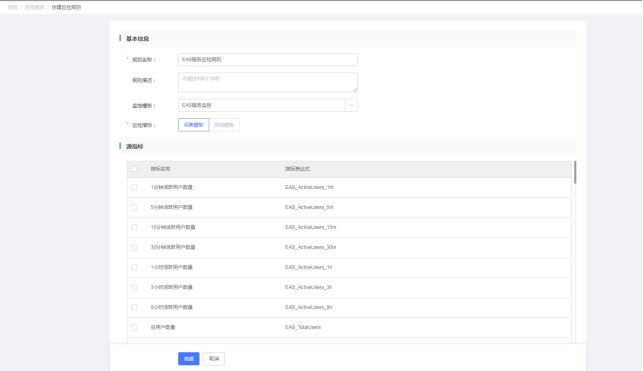Go to second breadcrumb level
The width and height of the screenshot is (643, 371).
coord(34,7)
